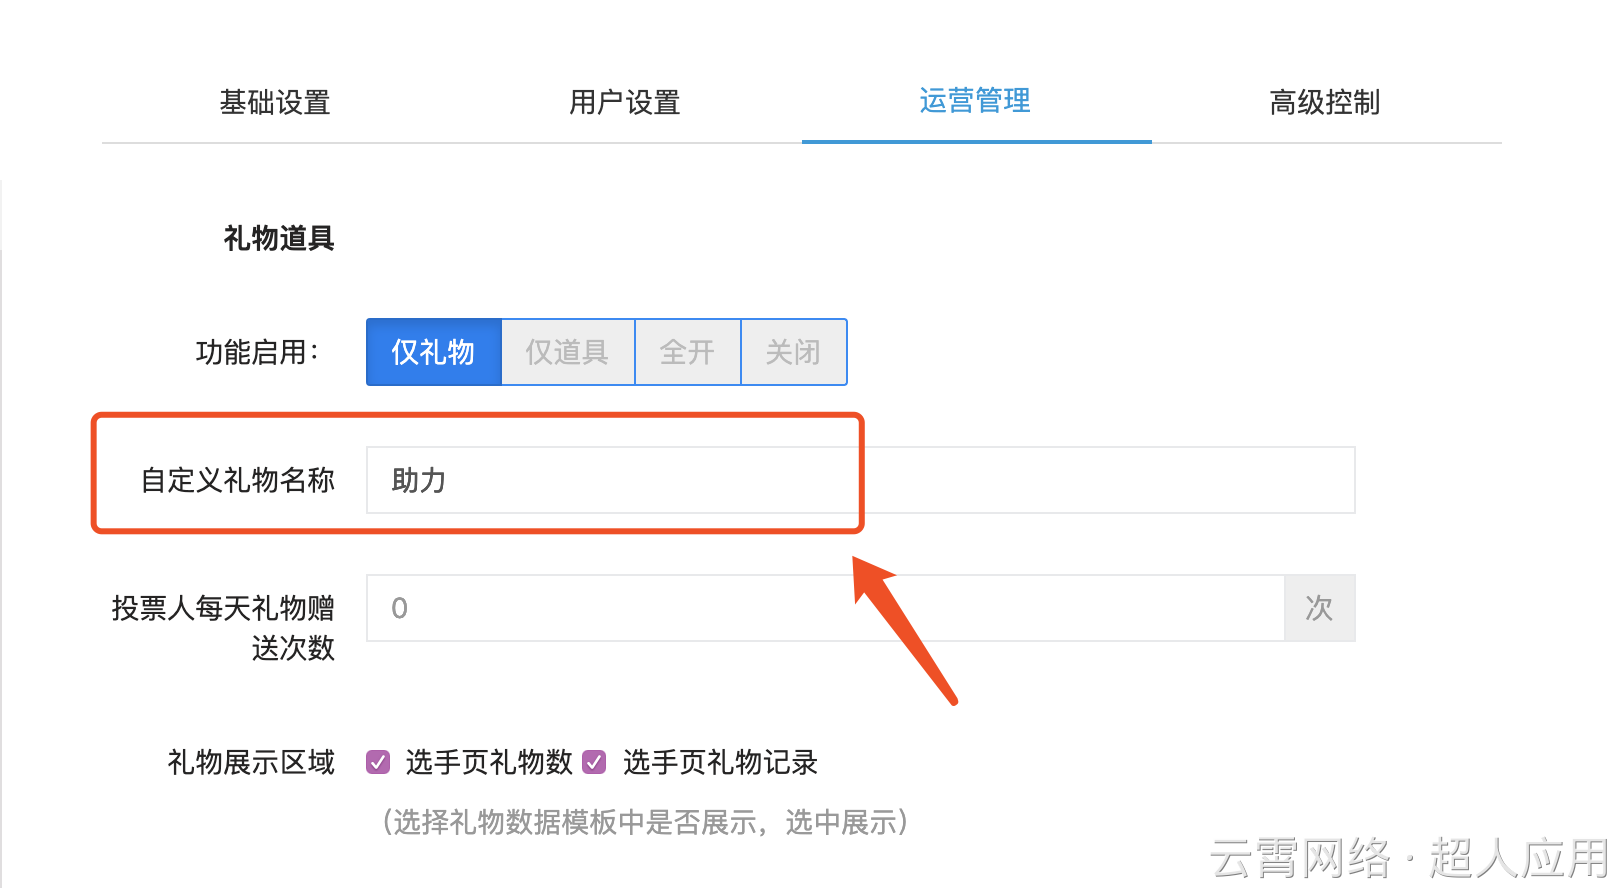Click the 选手页礼物记录 label text
The height and width of the screenshot is (888, 1616).
click(x=721, y=763)
